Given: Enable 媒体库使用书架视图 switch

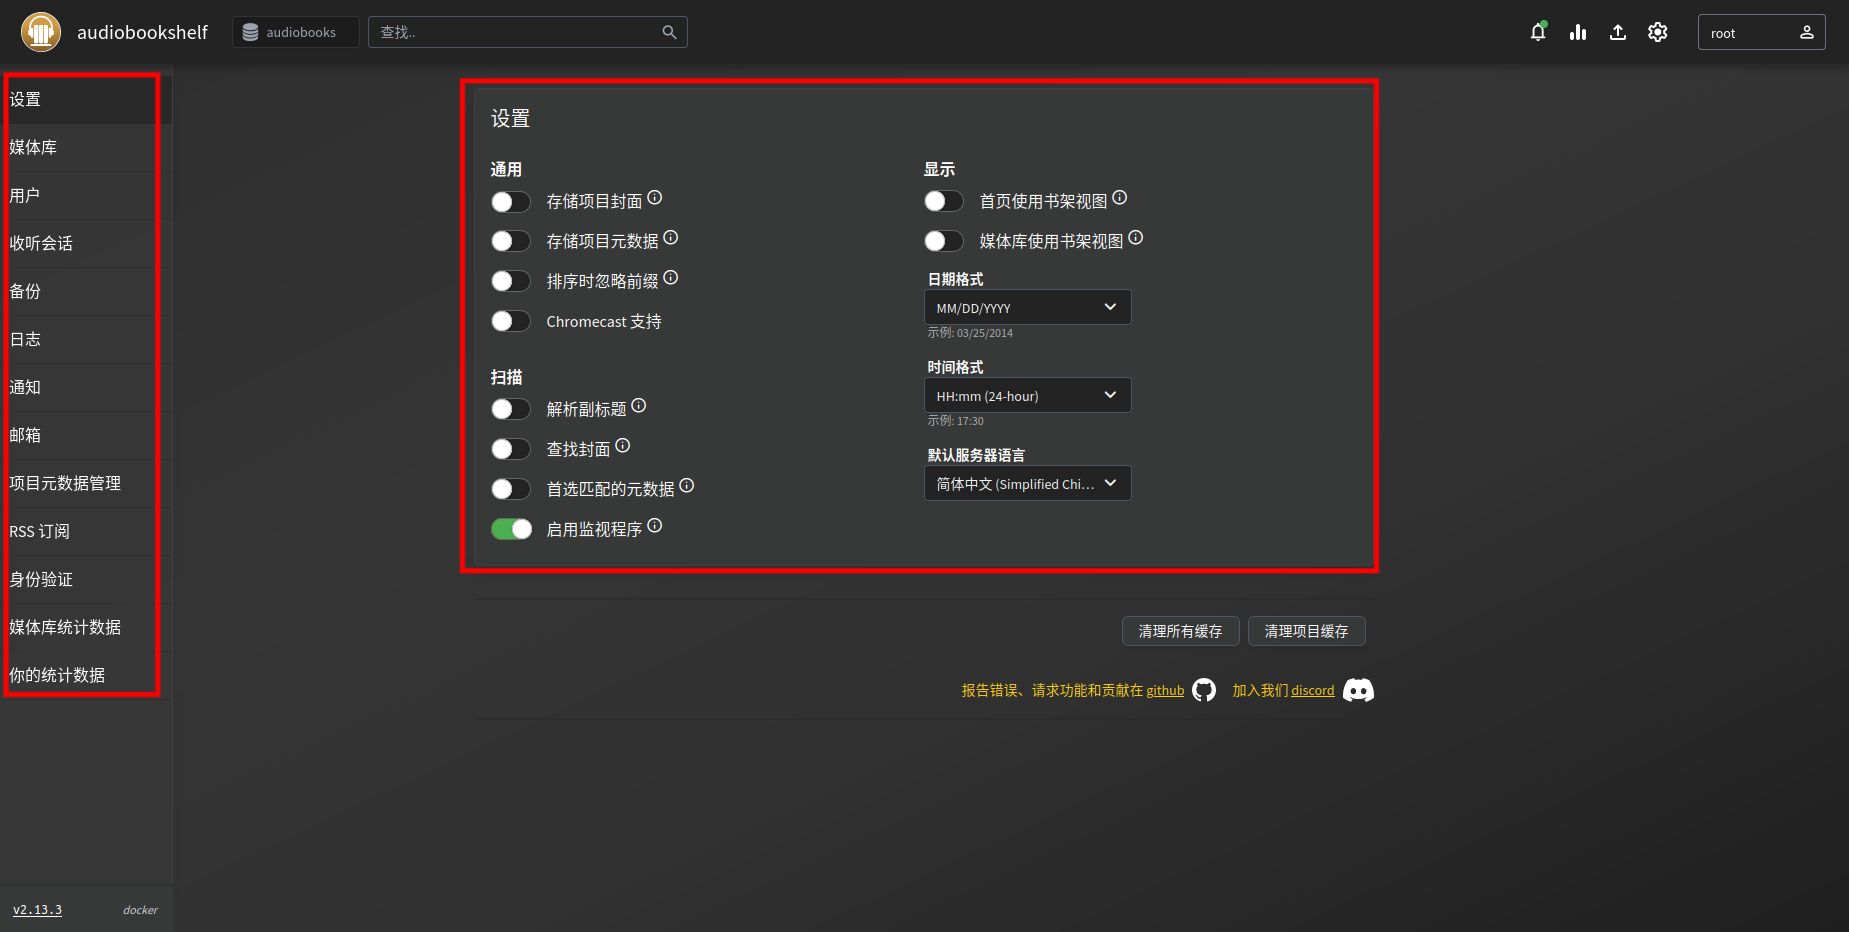Looking at the screenshot, I should 944,241.
